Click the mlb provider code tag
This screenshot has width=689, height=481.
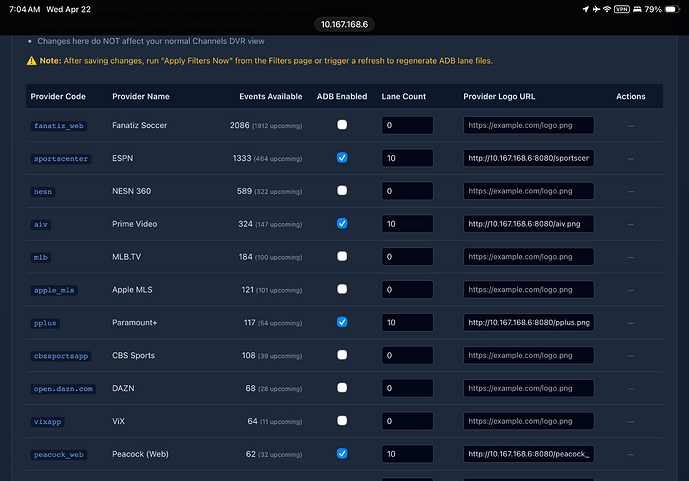[40, 257]
